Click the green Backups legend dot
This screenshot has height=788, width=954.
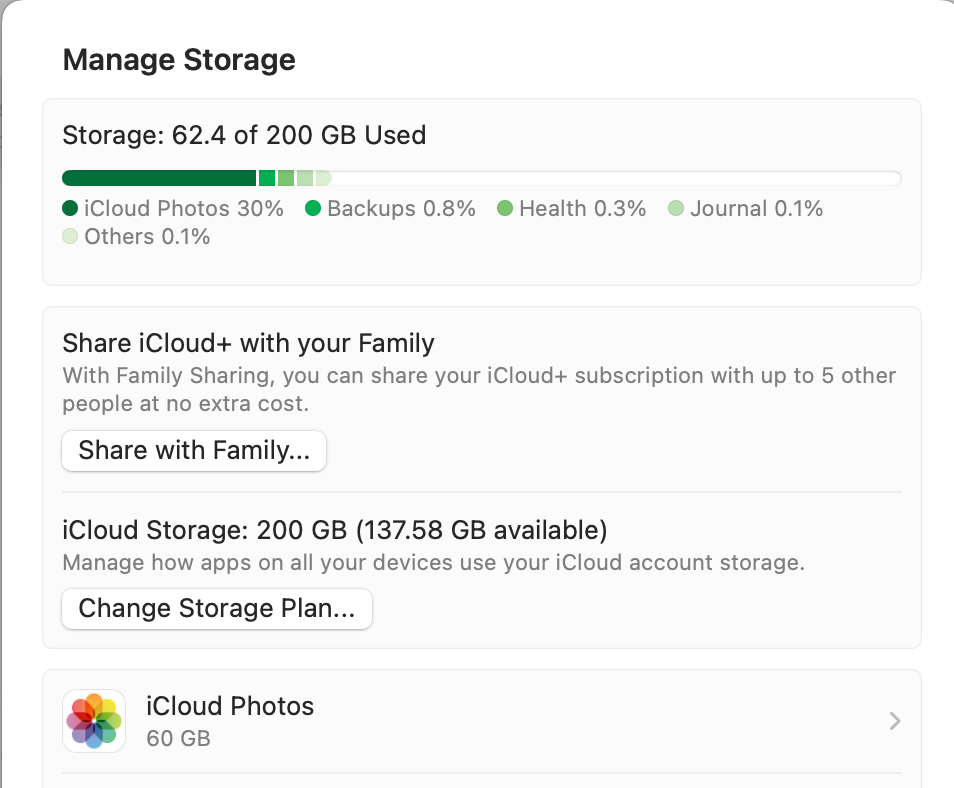click(x=313, y=209)
